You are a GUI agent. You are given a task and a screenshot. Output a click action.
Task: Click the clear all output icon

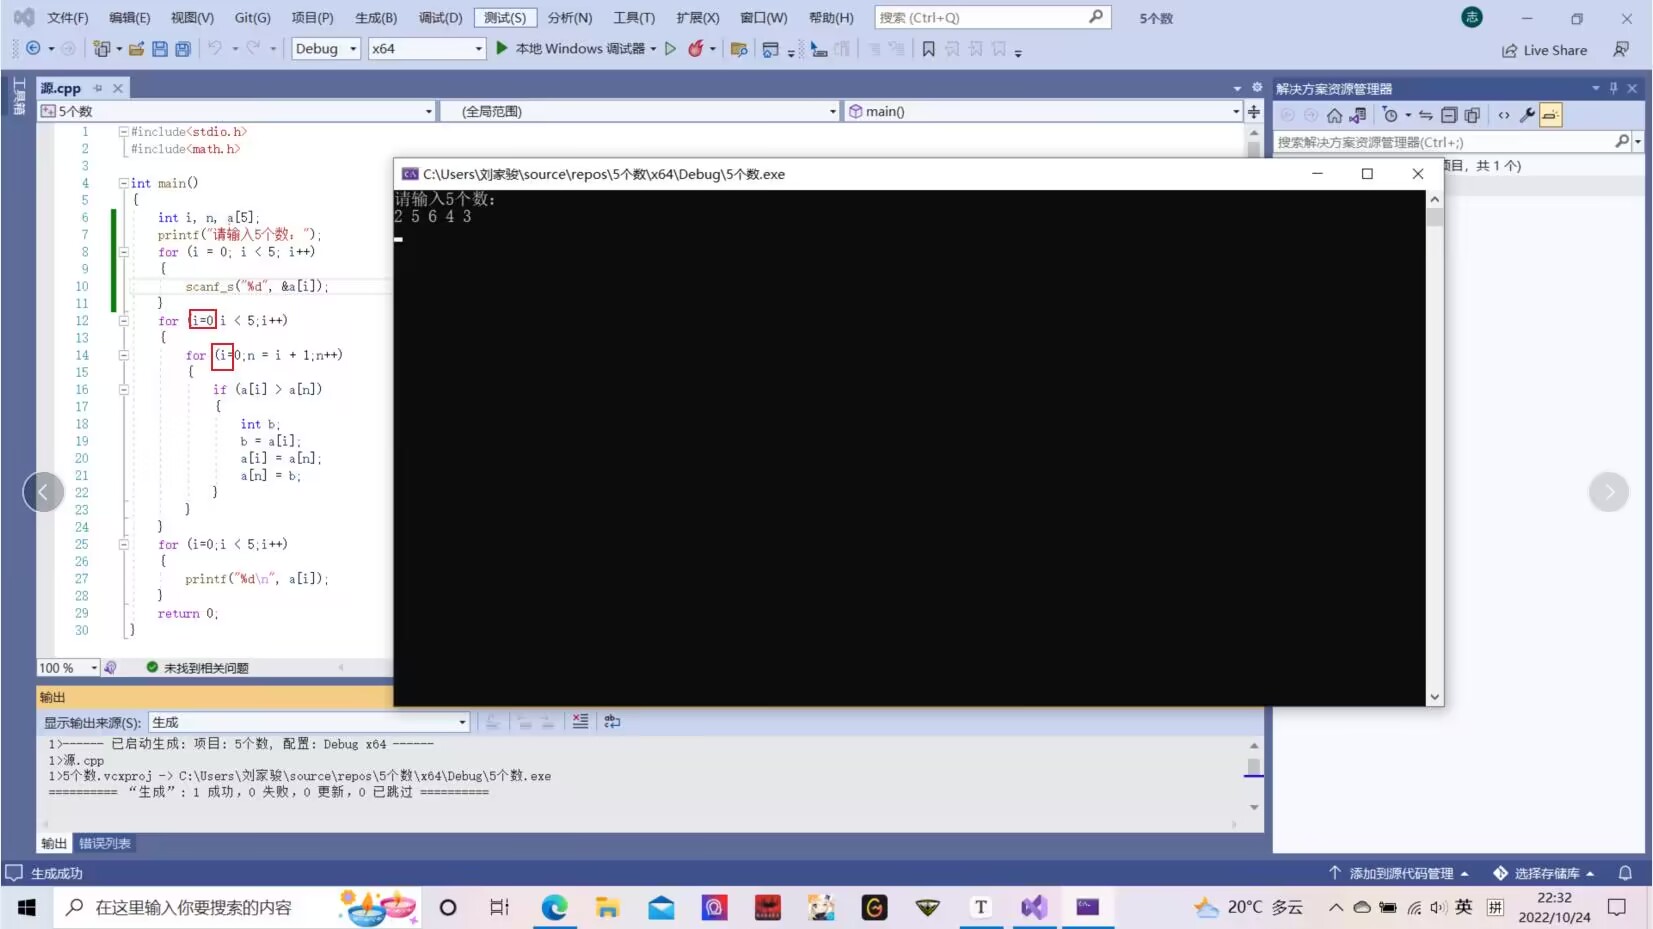(x=580, y=721)
